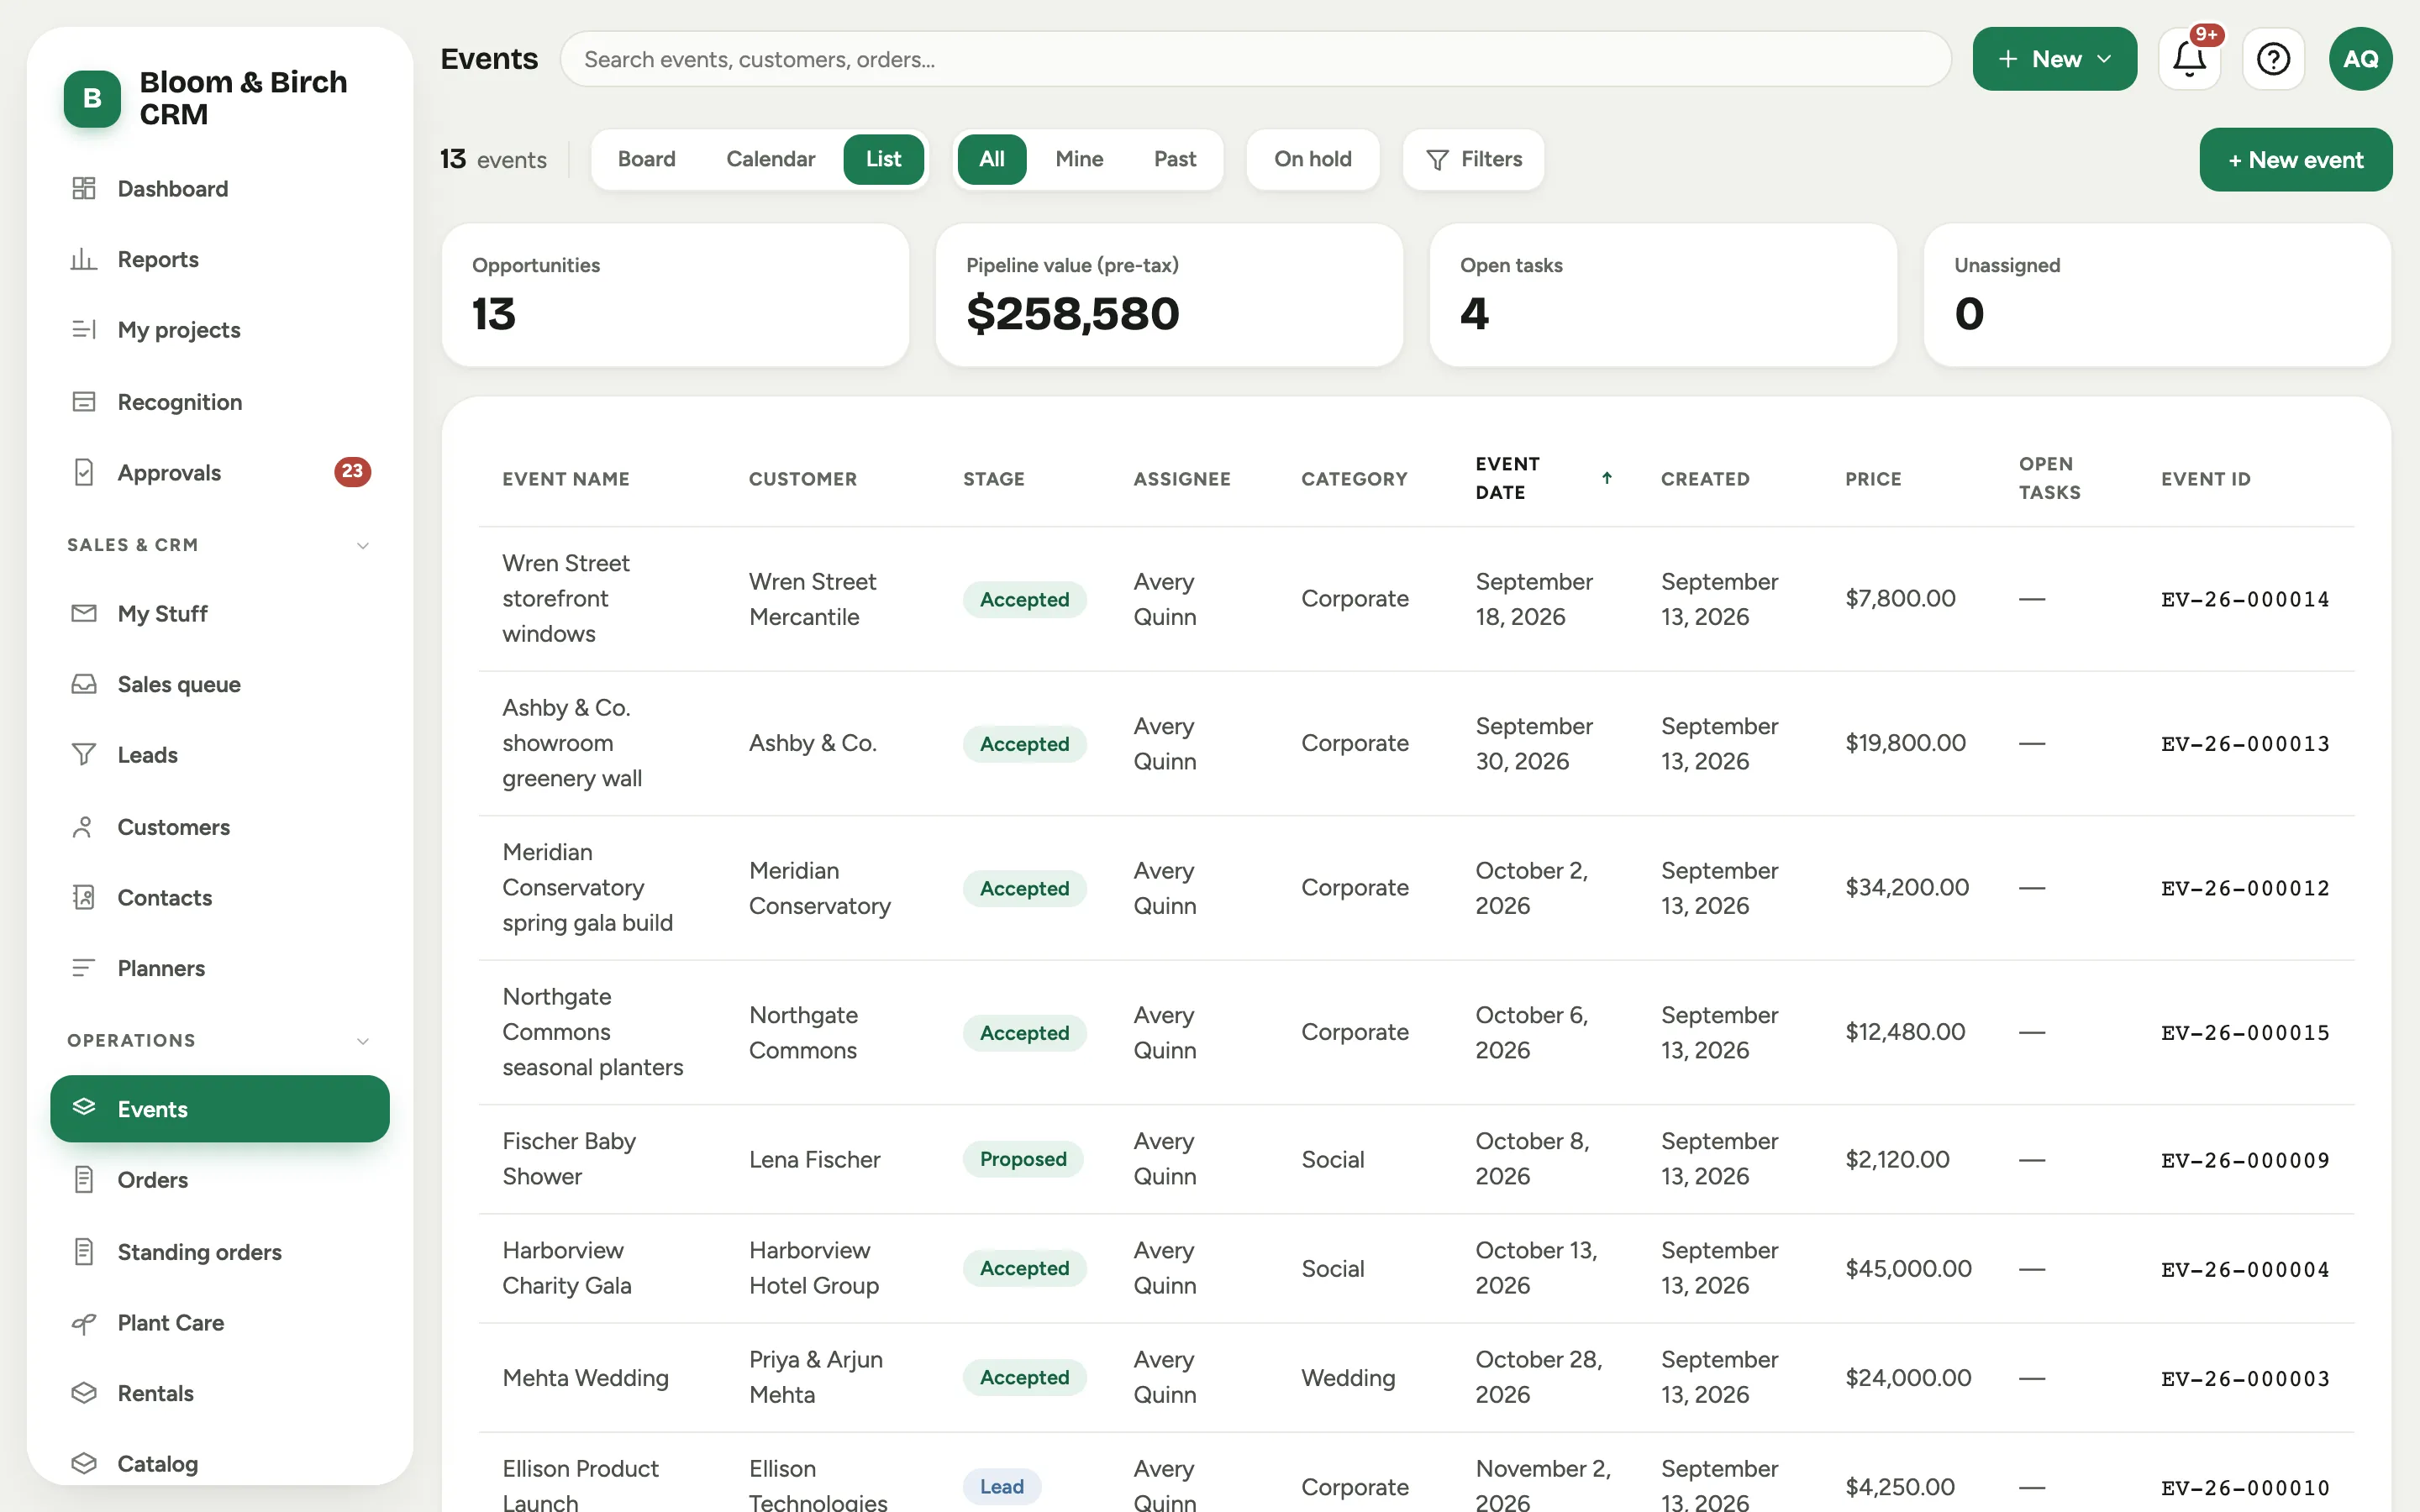
Task: Click the Orders document icon
Action: (x=84, y=1179)
